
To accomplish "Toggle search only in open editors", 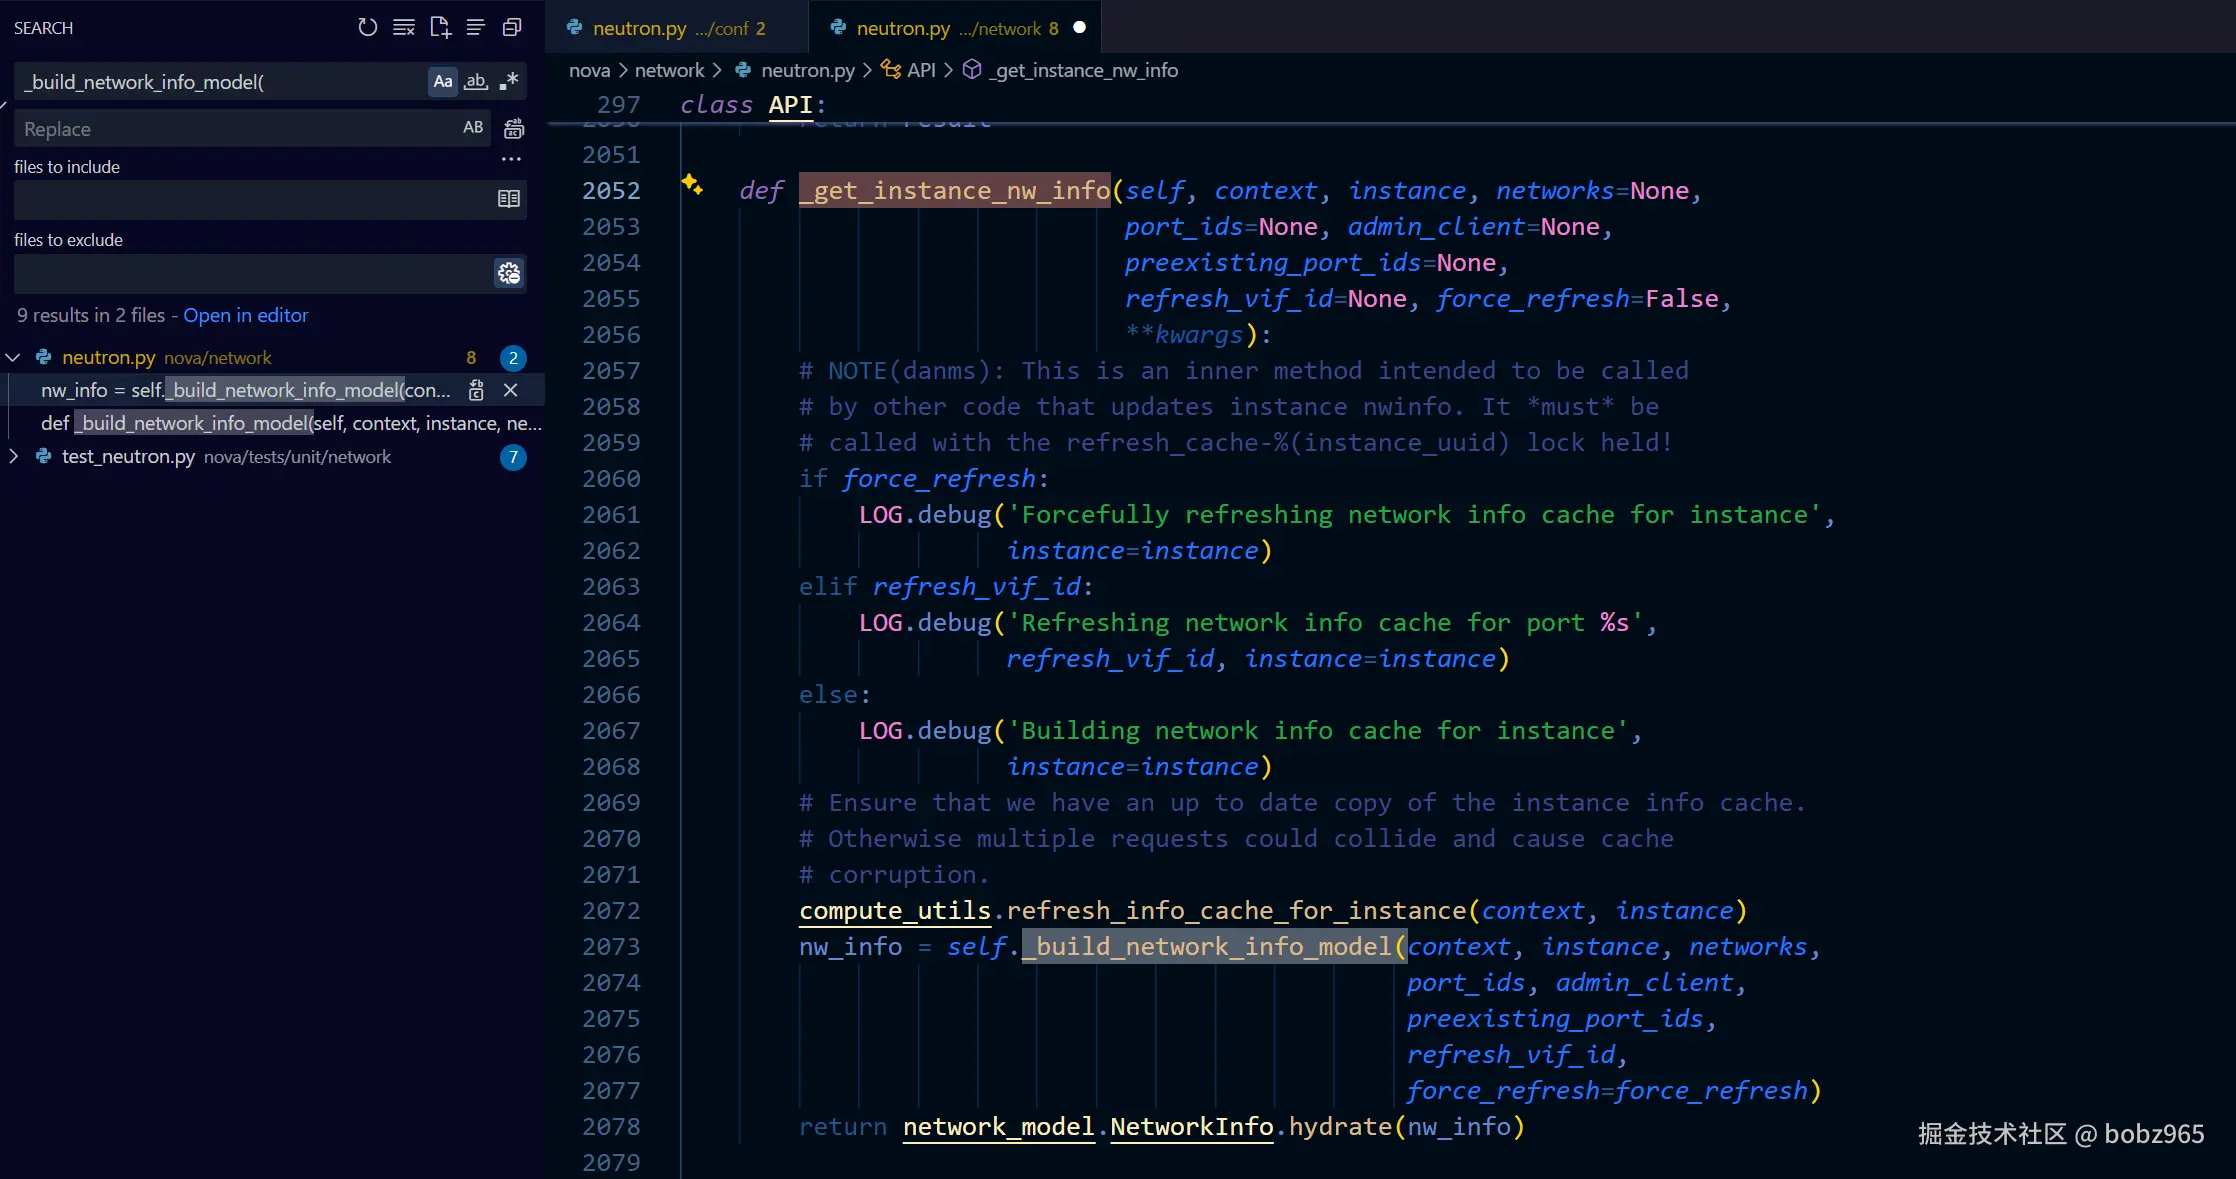I will pyautogui.click(x=509, y=198).
